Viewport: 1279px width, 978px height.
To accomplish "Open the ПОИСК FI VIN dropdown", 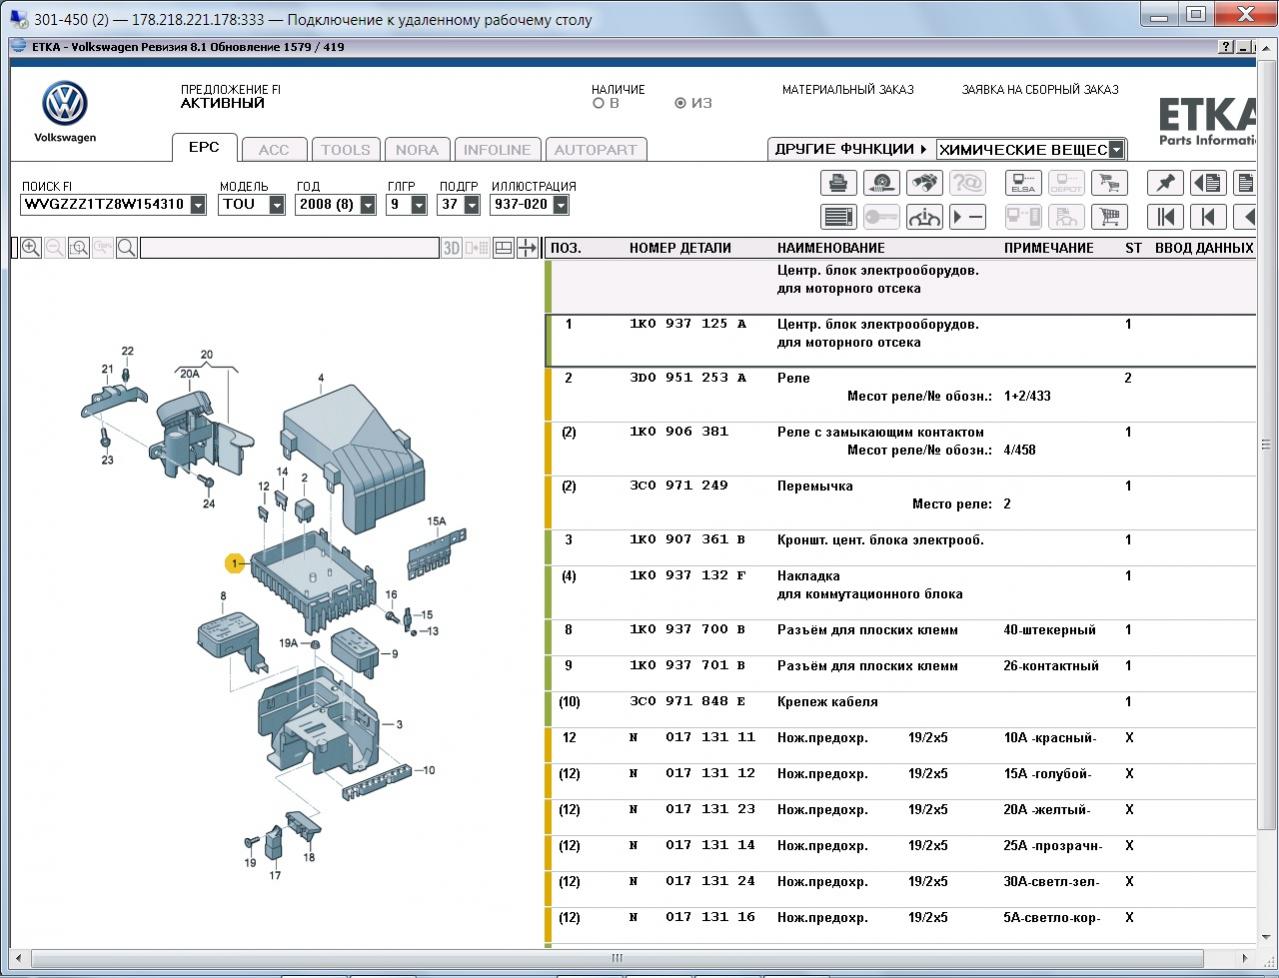I will pos(198,205).
